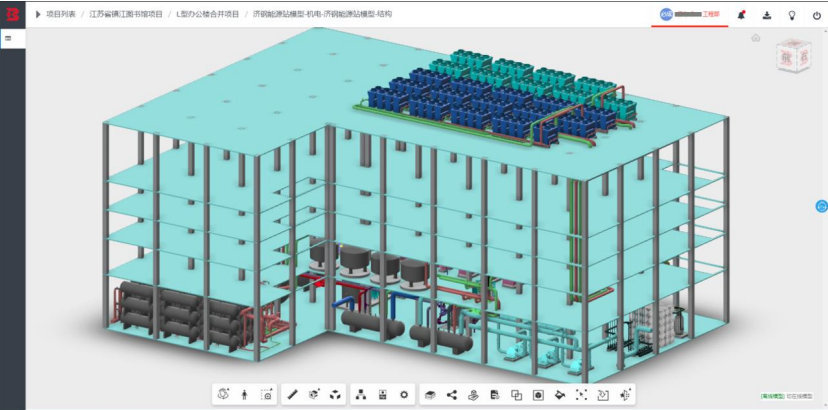Screen dimensions: 828x410
Task: Click the mirror flip icon in the toolbar
Action: (x=625, y=394)
